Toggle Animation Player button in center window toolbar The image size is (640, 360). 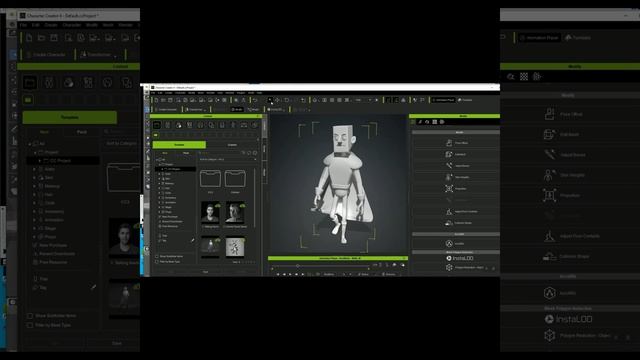click(x=443, y=100)
